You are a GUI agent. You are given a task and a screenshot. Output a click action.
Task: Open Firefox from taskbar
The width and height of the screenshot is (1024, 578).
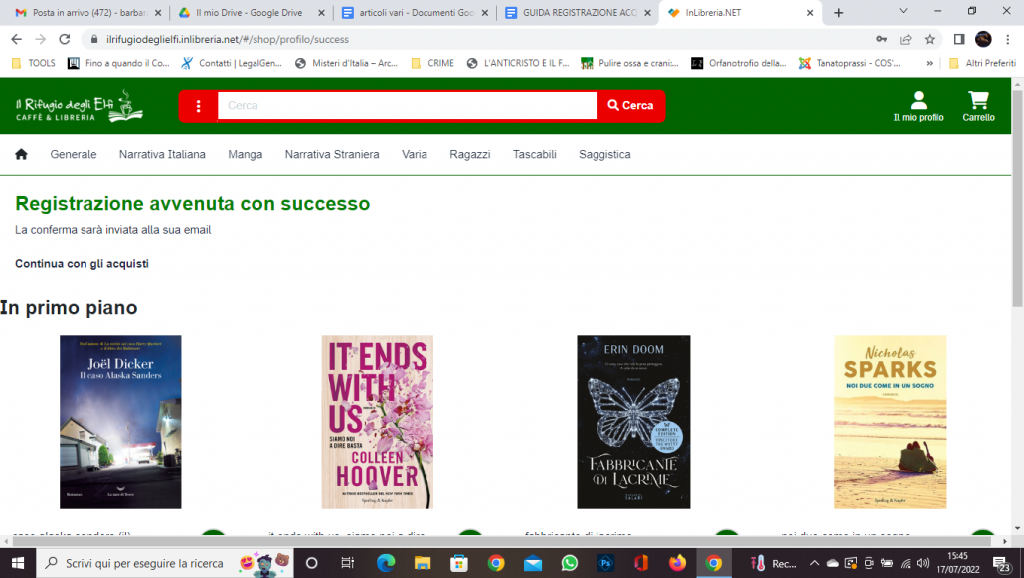click(677, 563)
